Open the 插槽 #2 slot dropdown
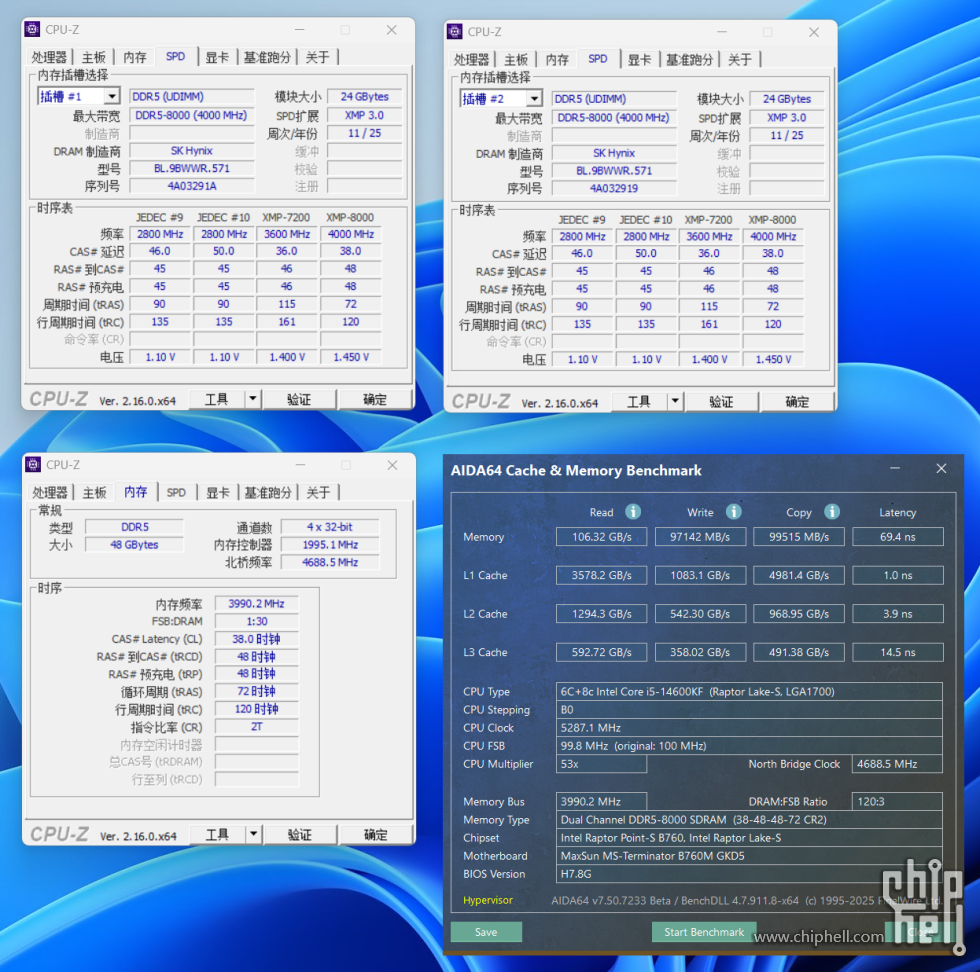The height and width of the screenshot is (972, 980). 534,99
